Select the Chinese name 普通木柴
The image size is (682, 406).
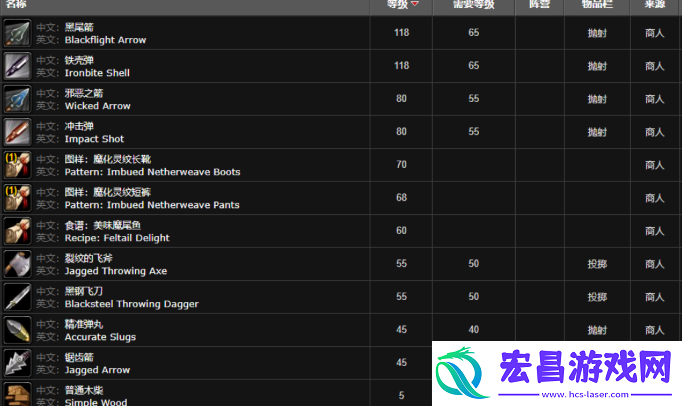click(84, 390)
